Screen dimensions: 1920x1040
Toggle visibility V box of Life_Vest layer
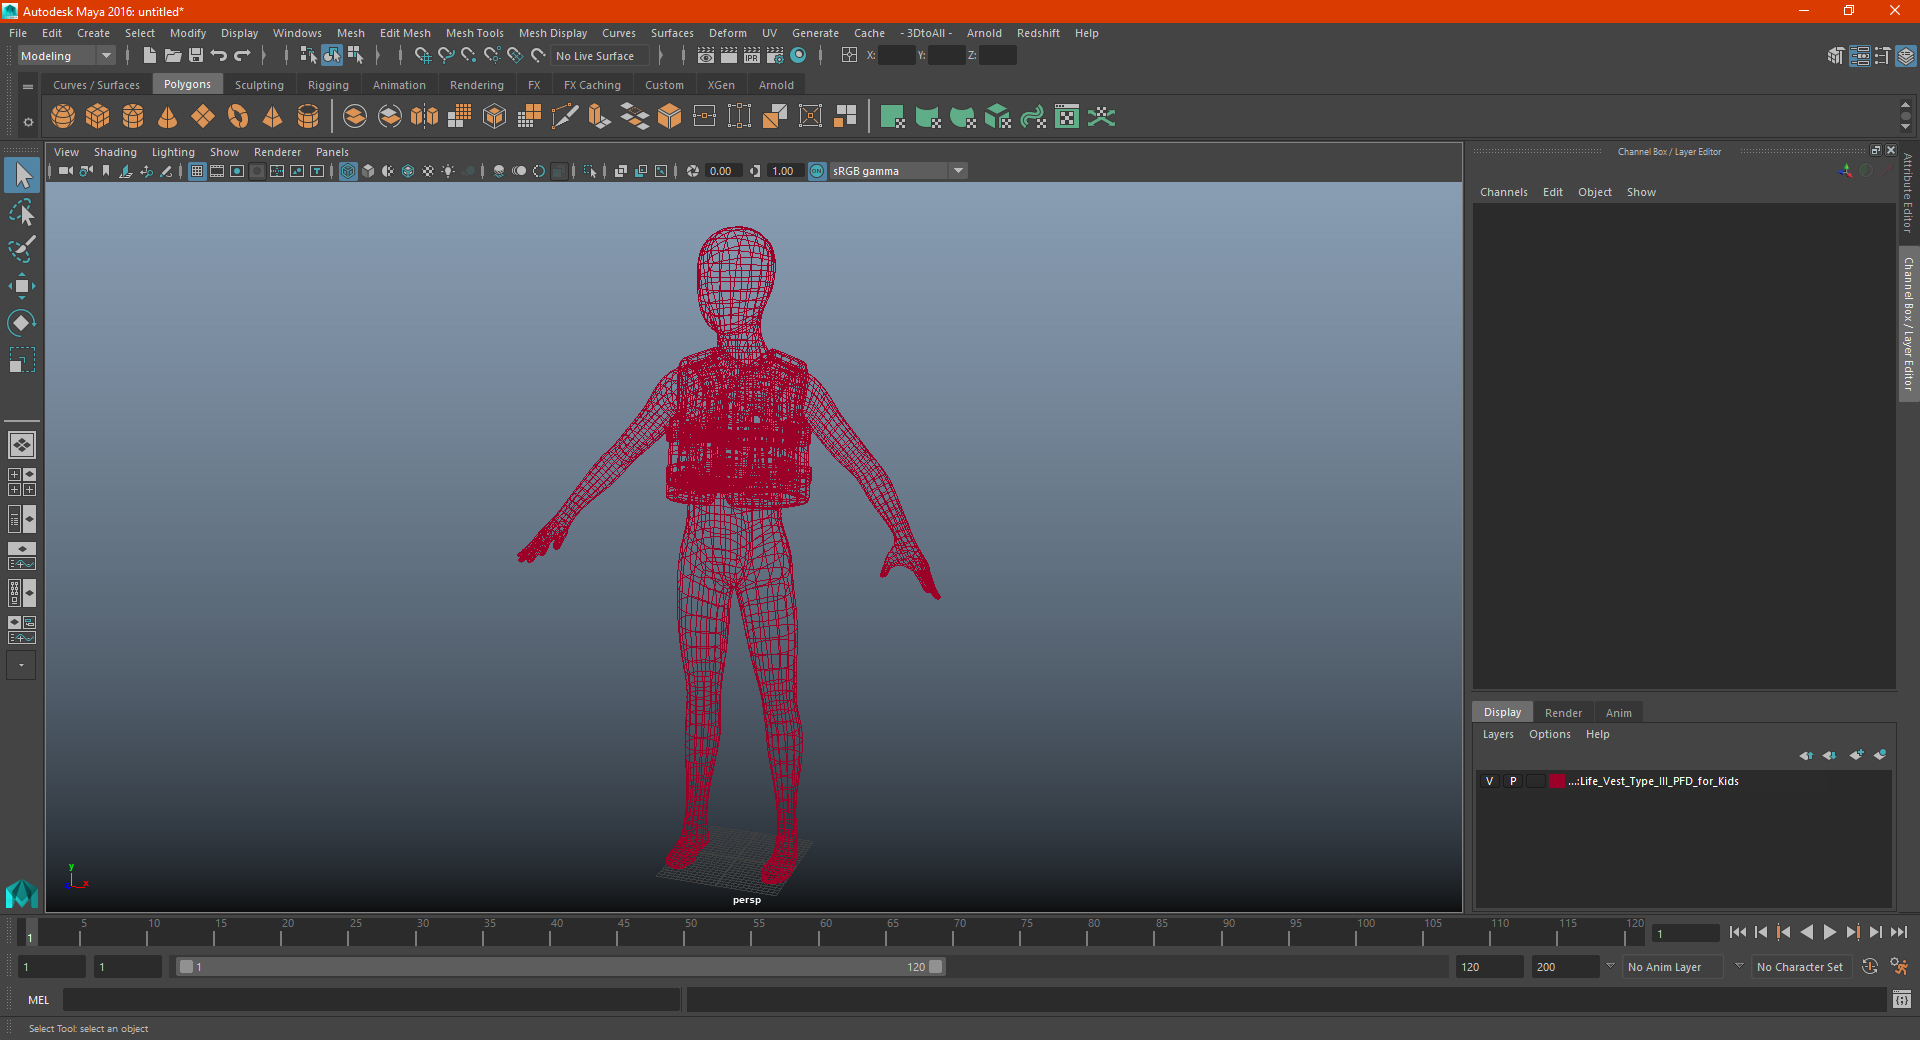(1489, 781)
